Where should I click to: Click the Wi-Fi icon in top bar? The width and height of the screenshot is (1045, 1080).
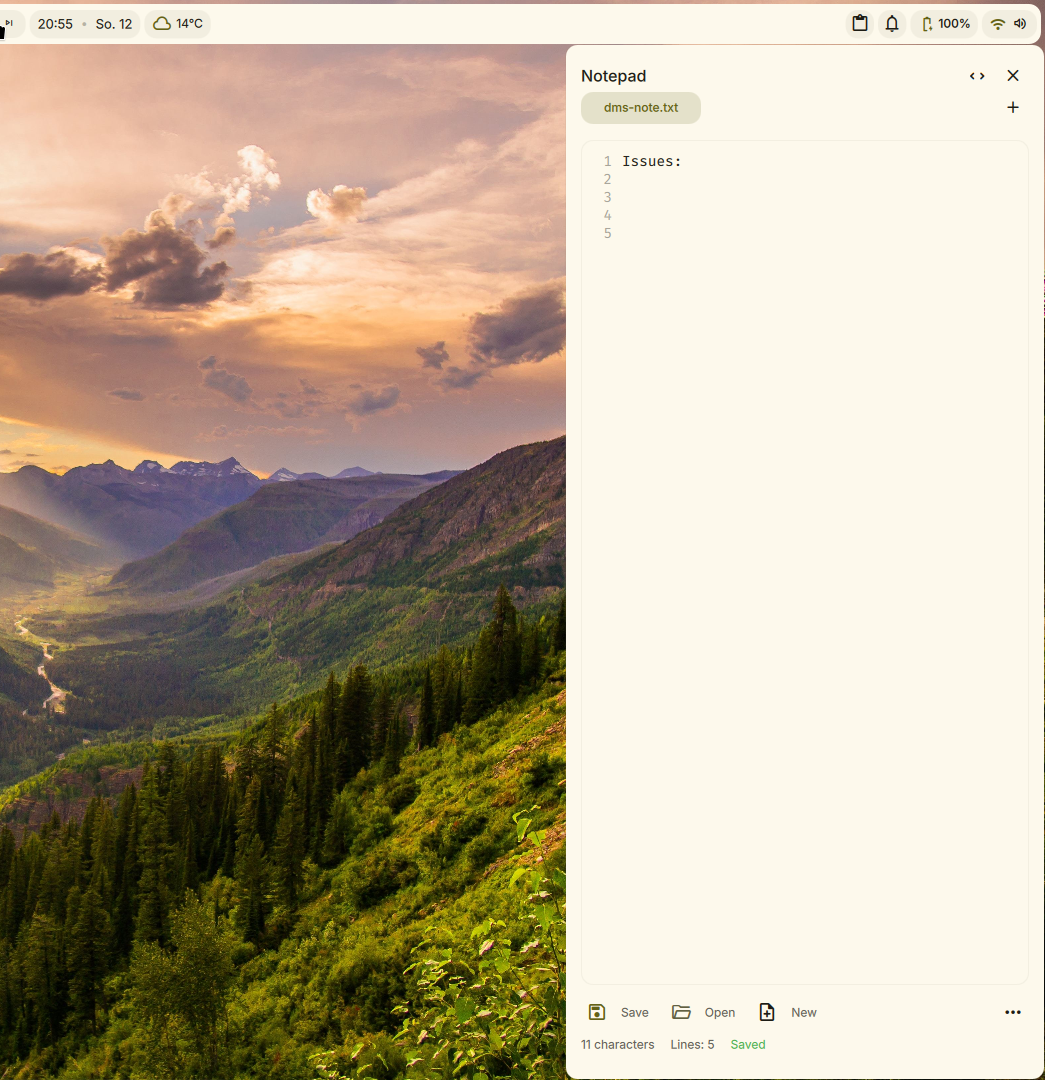[x=997, y=24]
